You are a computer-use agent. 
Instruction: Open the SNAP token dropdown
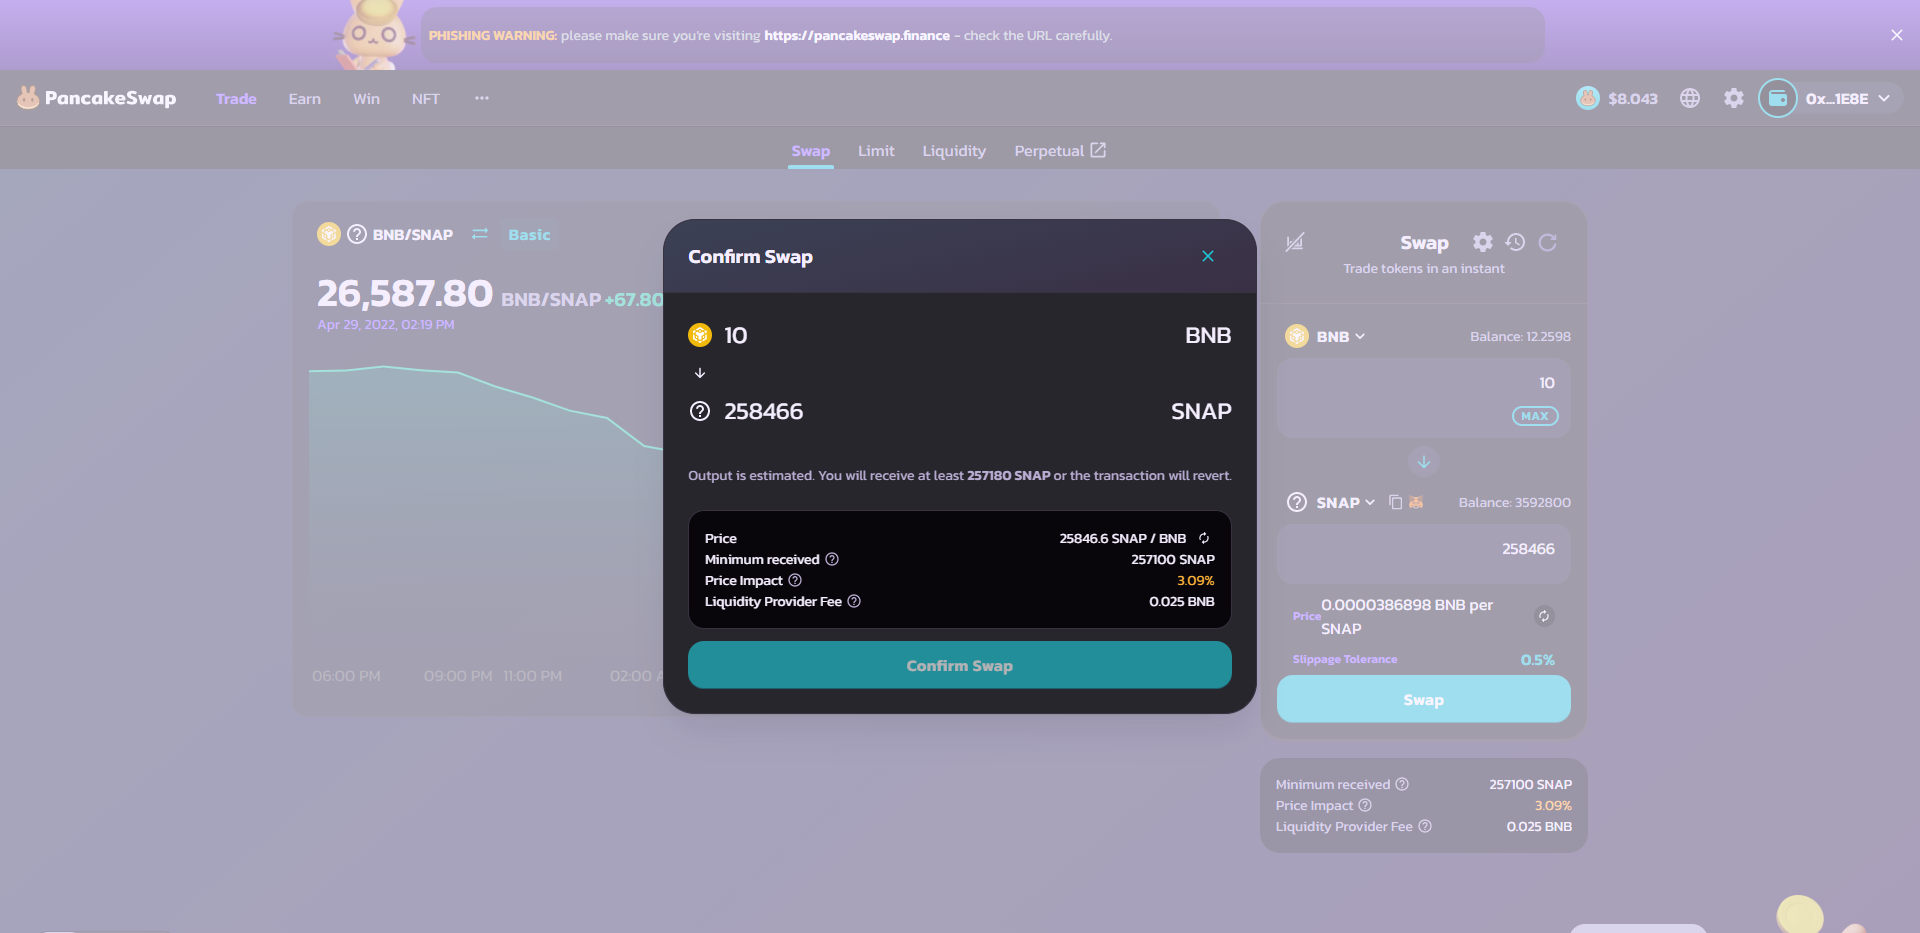point(1332,502)
